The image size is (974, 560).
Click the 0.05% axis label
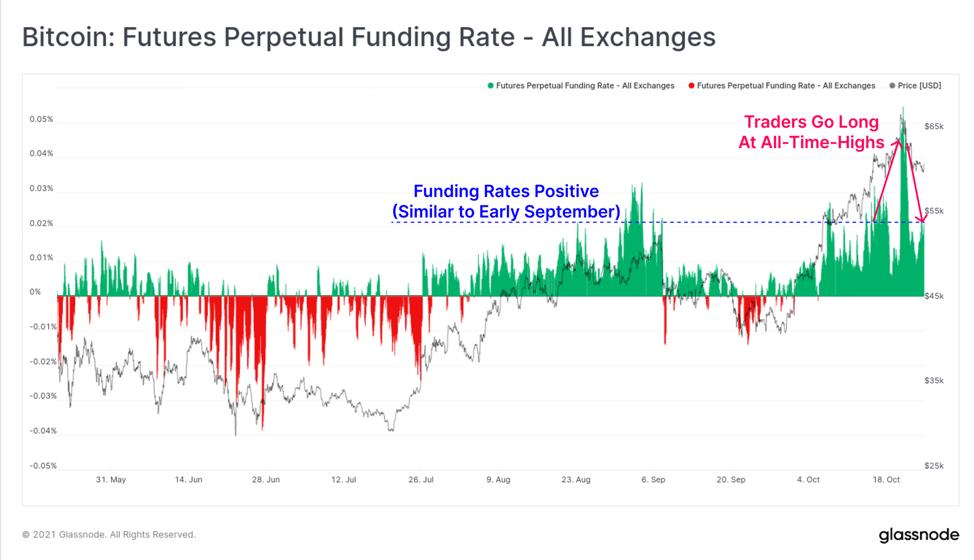tap(42, 119)
